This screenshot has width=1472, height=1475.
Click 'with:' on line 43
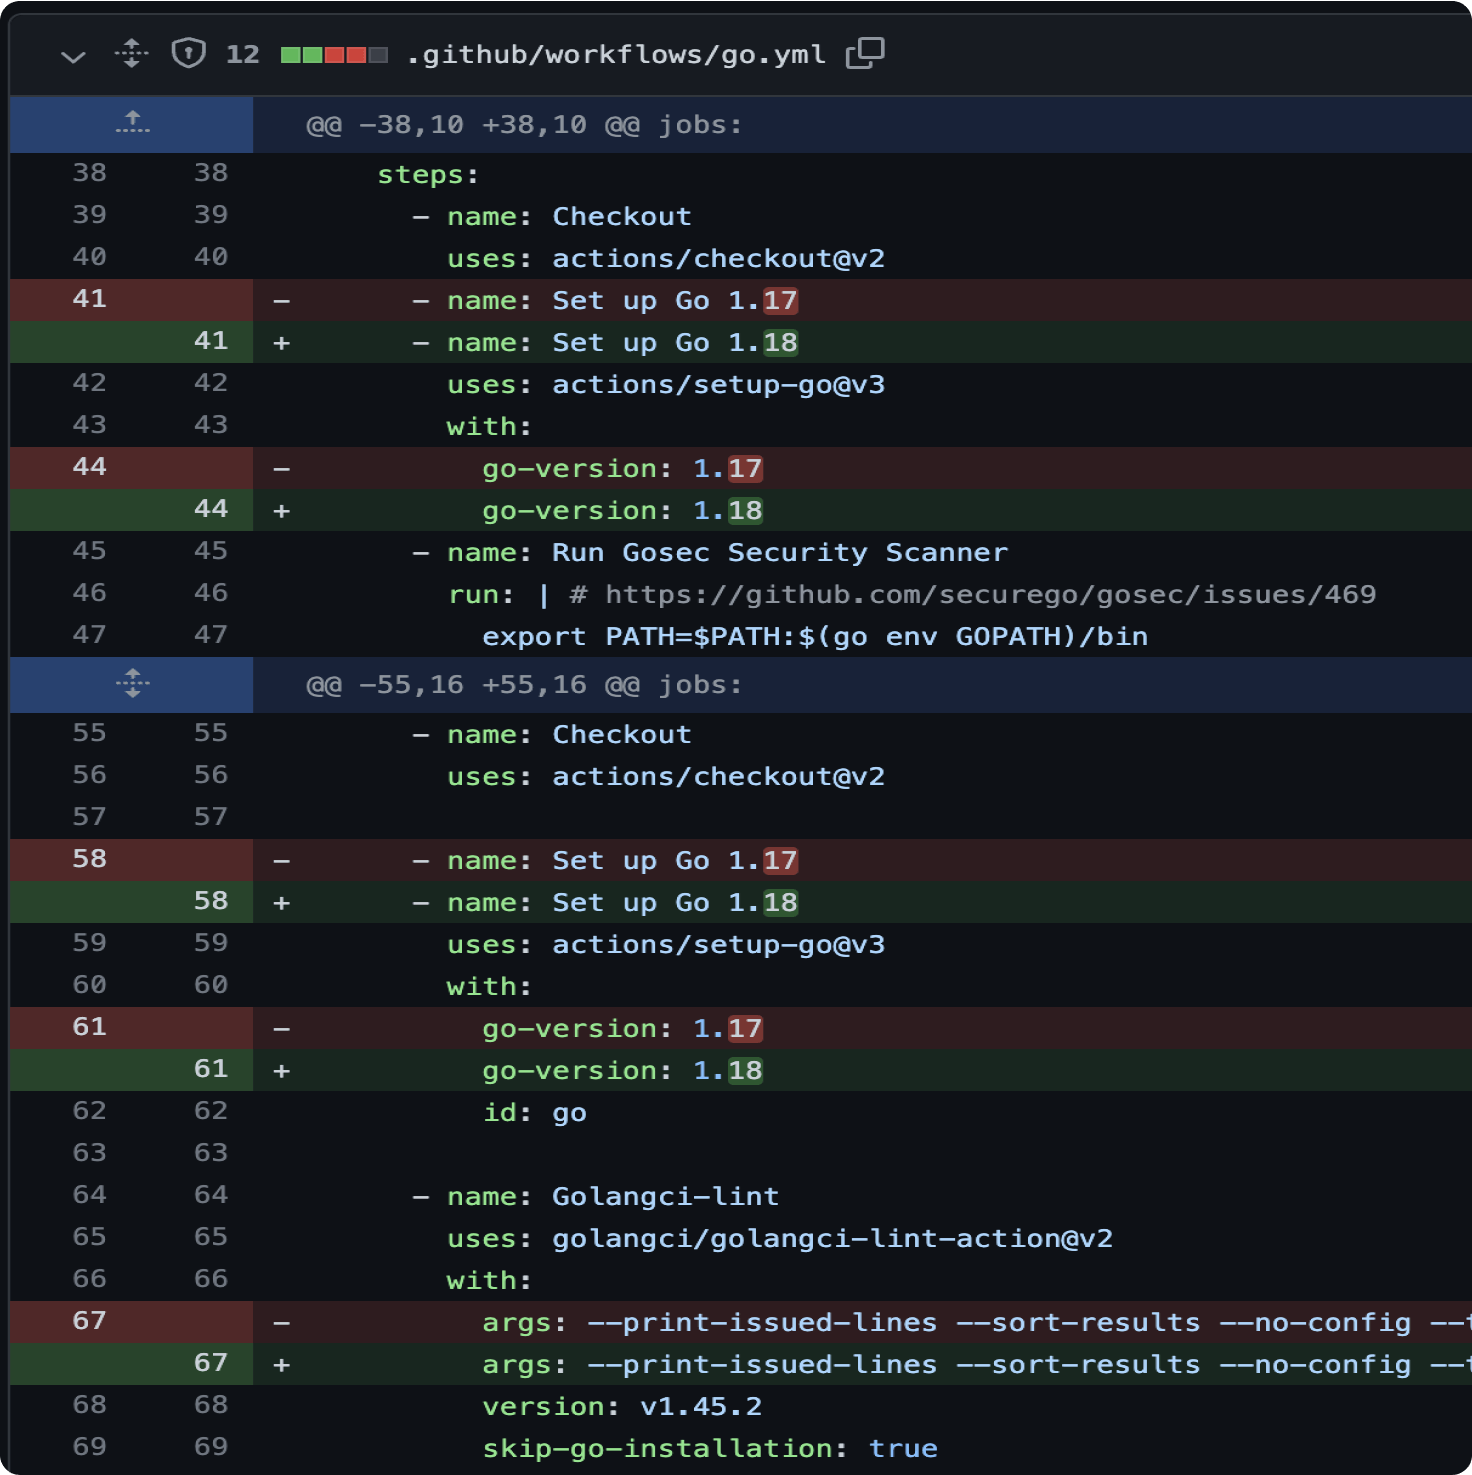click(x=489, y=427)
